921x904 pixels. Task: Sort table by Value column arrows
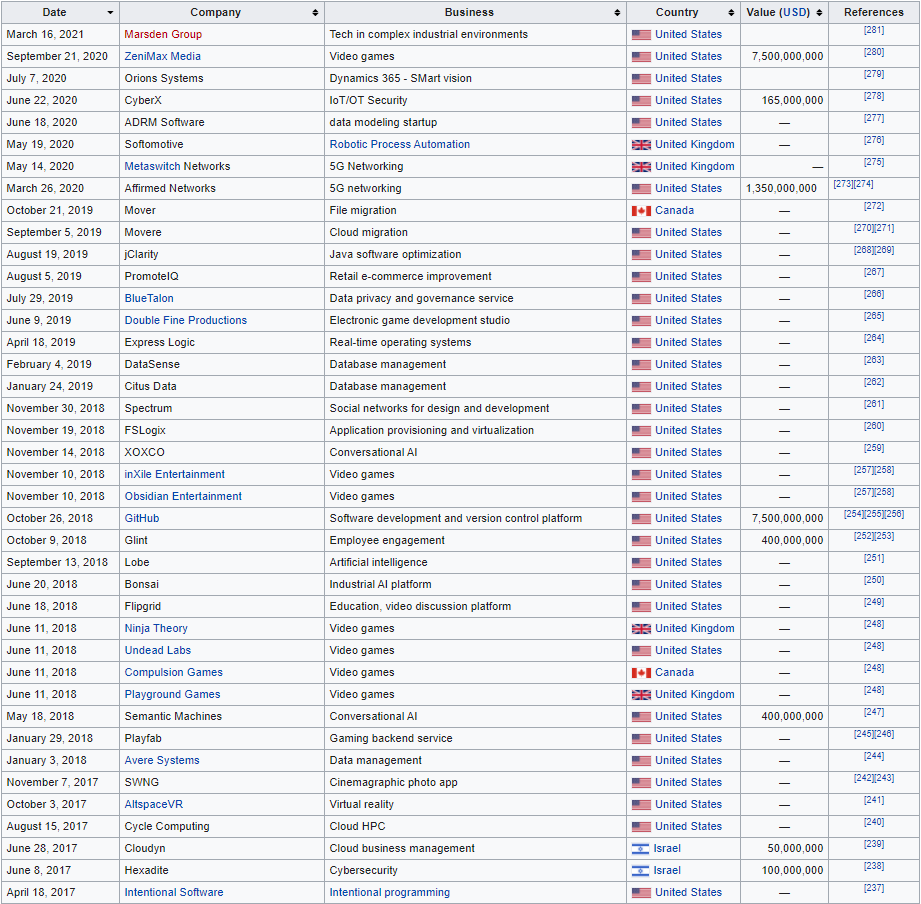click(x=819, y=13)
